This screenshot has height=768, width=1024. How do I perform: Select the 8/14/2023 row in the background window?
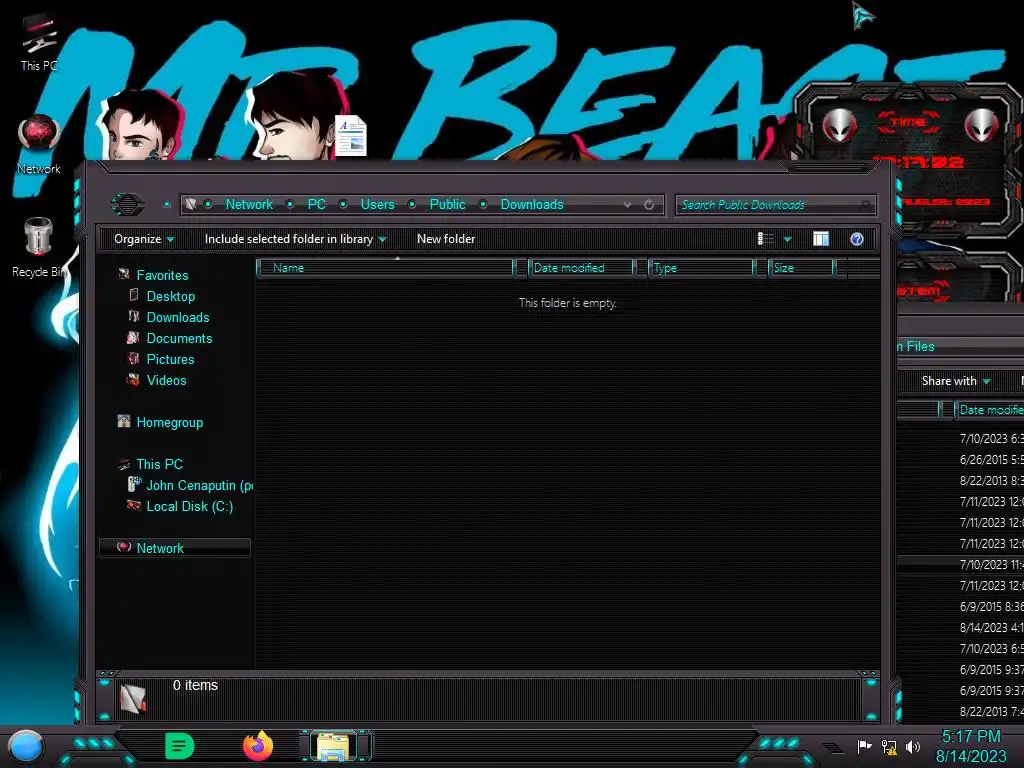point(960,628)
